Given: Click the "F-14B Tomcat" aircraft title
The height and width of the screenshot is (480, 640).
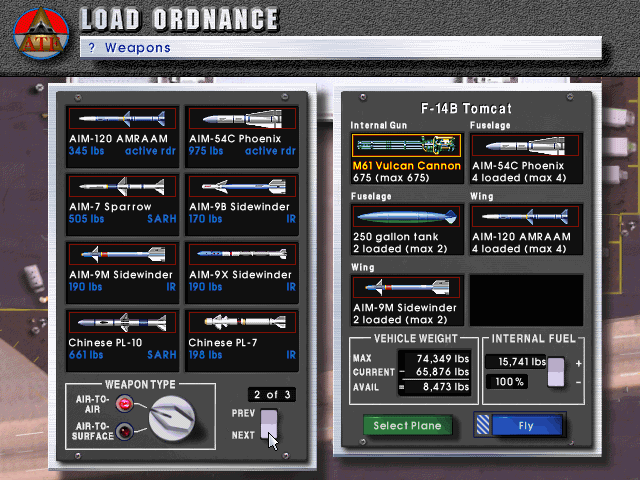Looking at the screenshot, I should click(466, 109).
